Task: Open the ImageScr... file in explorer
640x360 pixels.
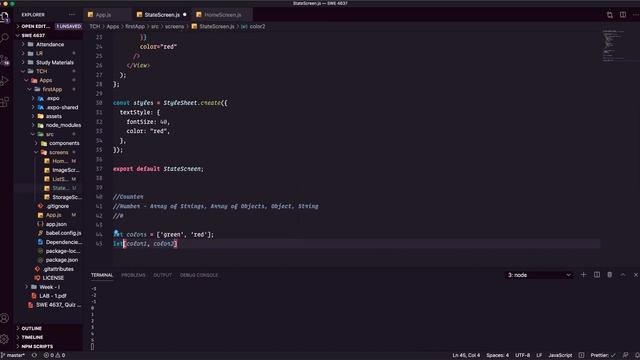Action: (49, 170)
